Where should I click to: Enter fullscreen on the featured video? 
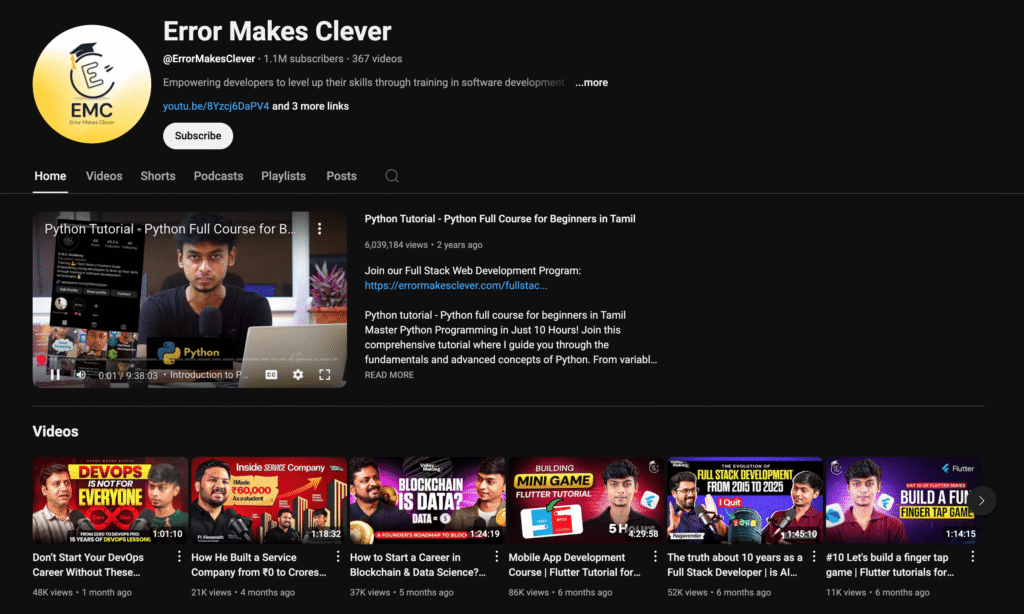pyautogui.click(x=325, y=374)
